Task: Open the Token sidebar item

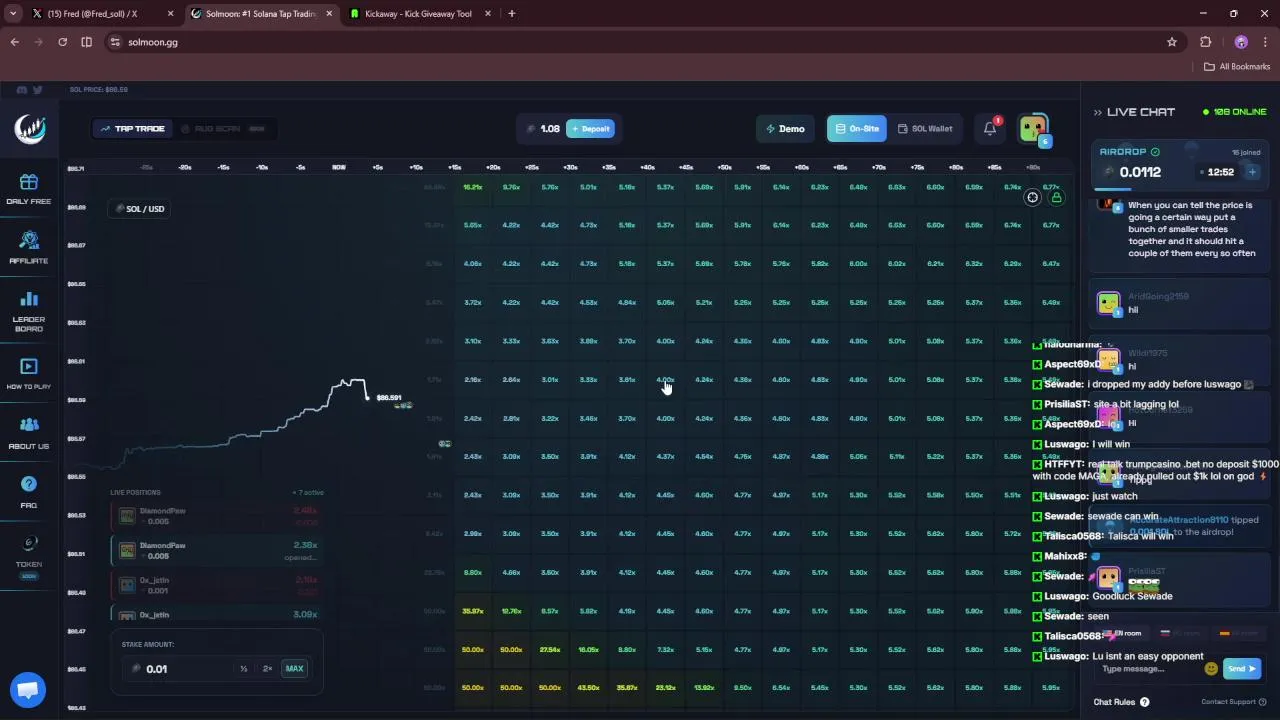Action: pos(28,554)
